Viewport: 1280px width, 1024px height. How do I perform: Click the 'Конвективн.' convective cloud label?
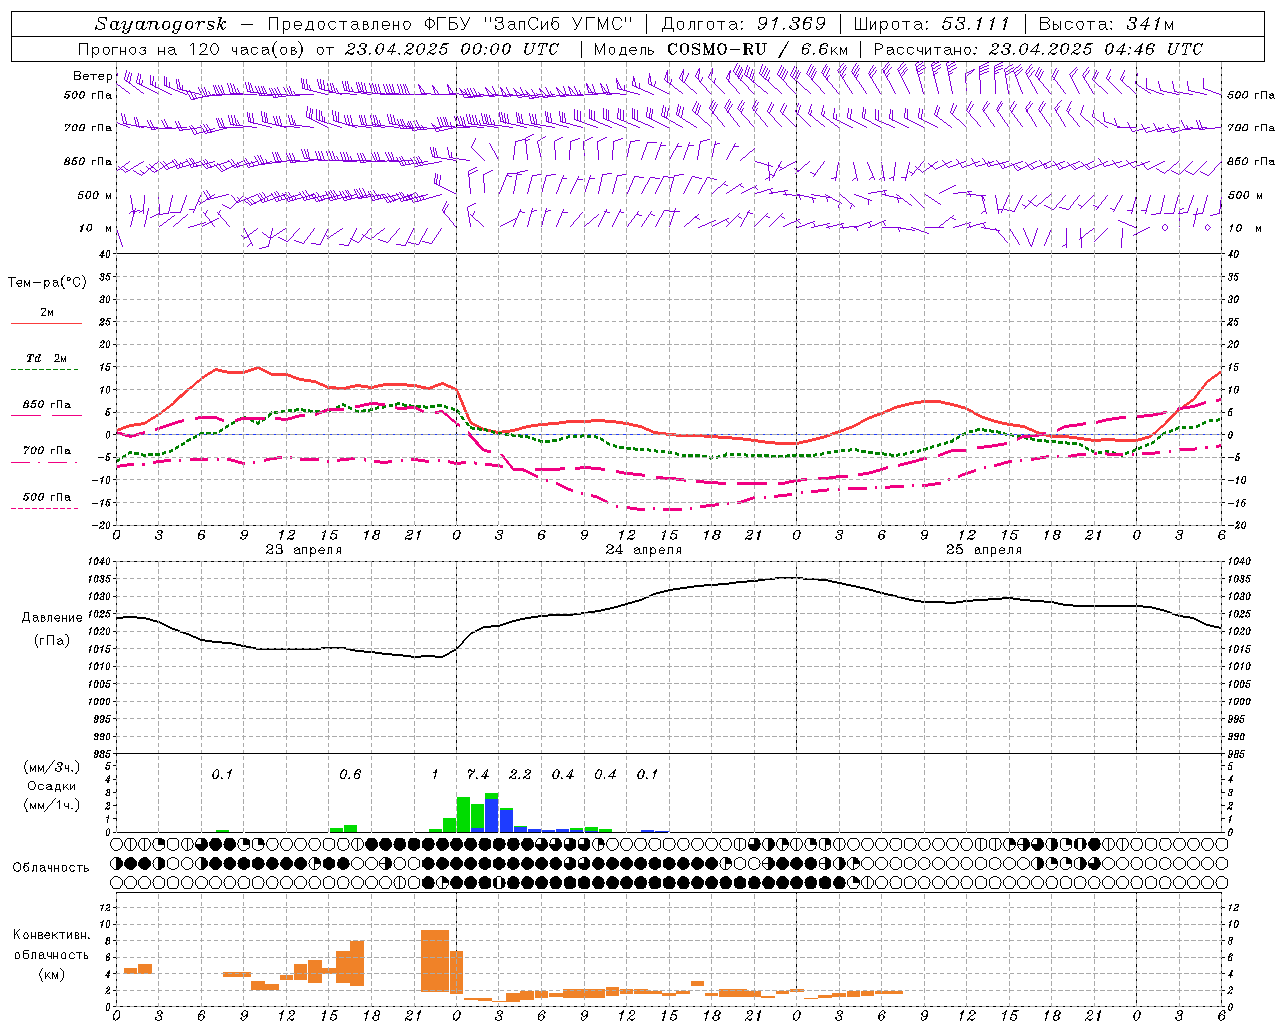coord(52,935)
